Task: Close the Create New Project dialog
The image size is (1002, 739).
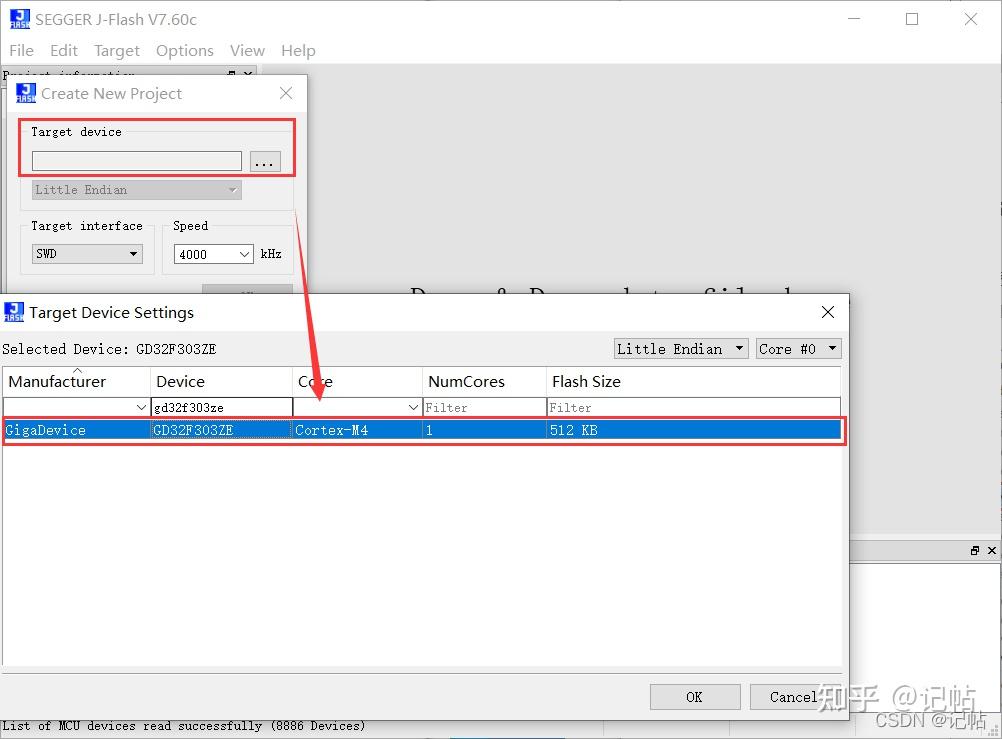Action: tap(286, 93)
